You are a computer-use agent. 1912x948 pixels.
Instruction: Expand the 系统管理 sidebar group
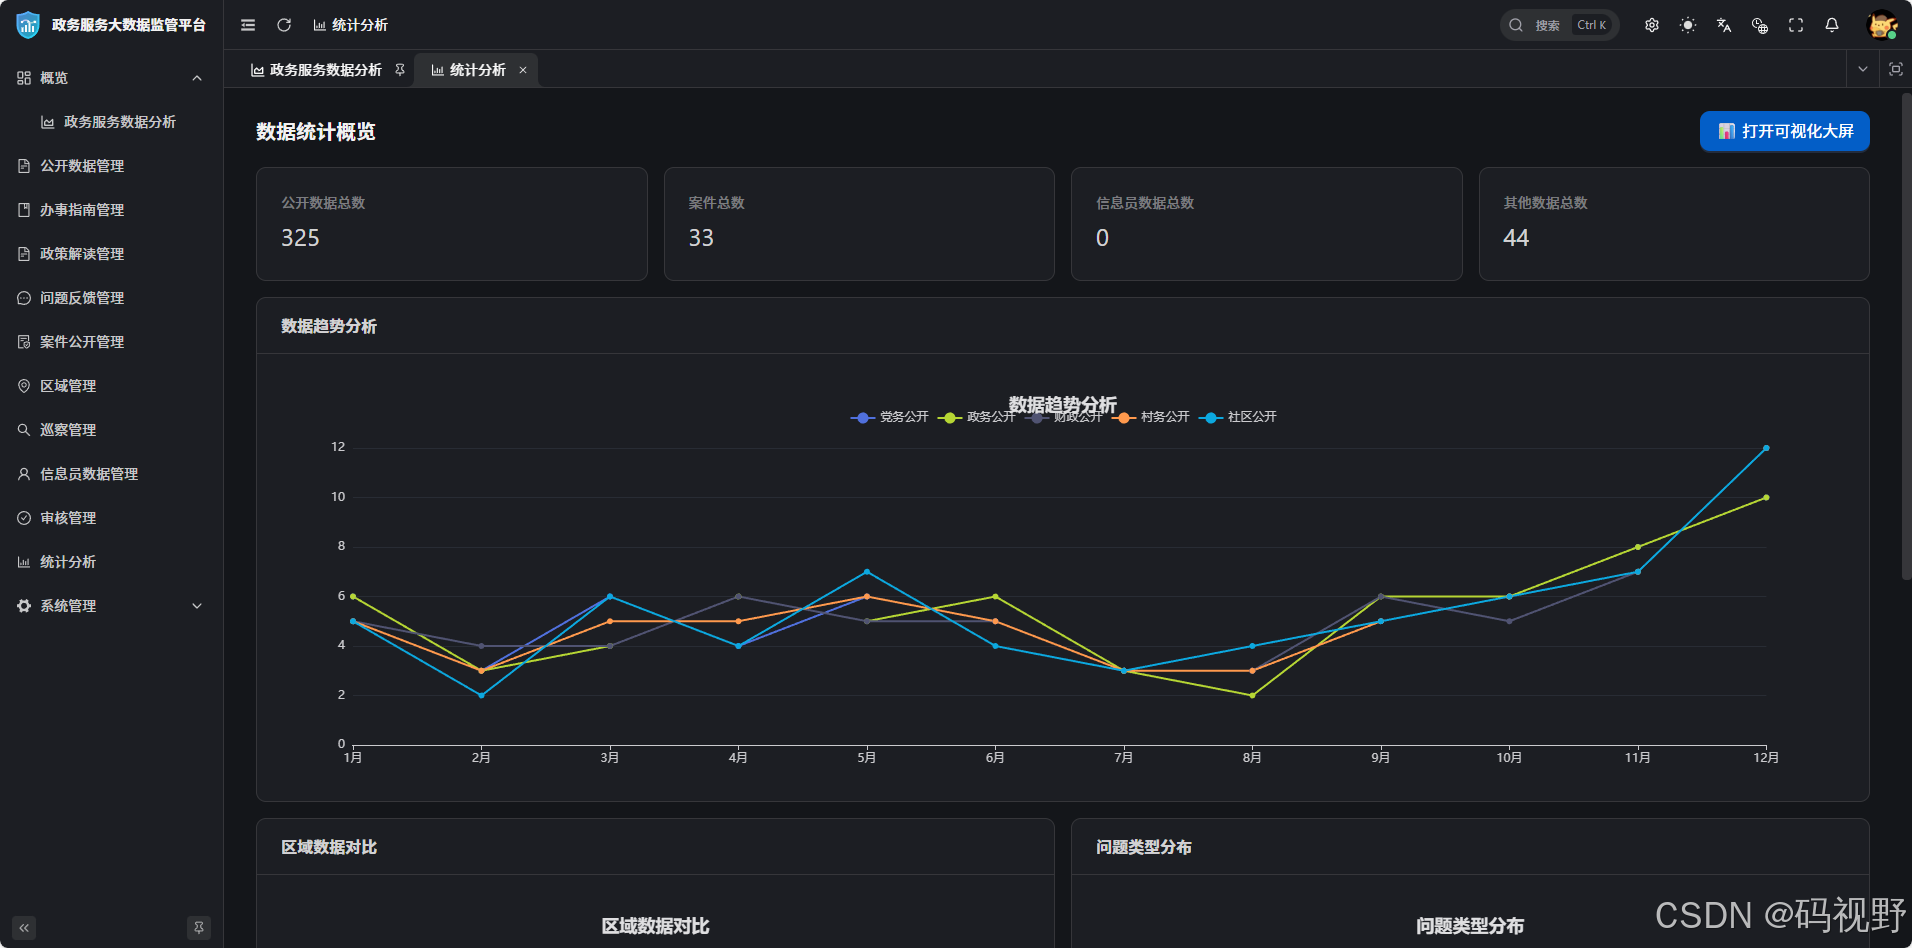pos(111,606)
